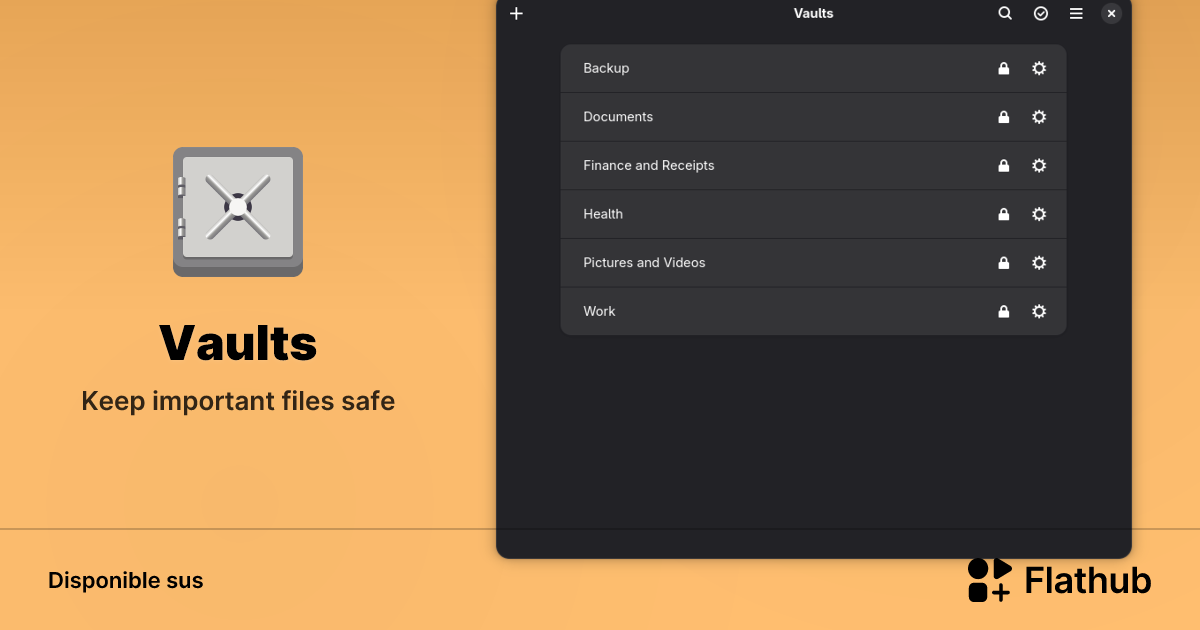This screenshot has width=1200, height=630.
Task: Open settings gear for the Documents vault
Action: [x=1038, y=117]
